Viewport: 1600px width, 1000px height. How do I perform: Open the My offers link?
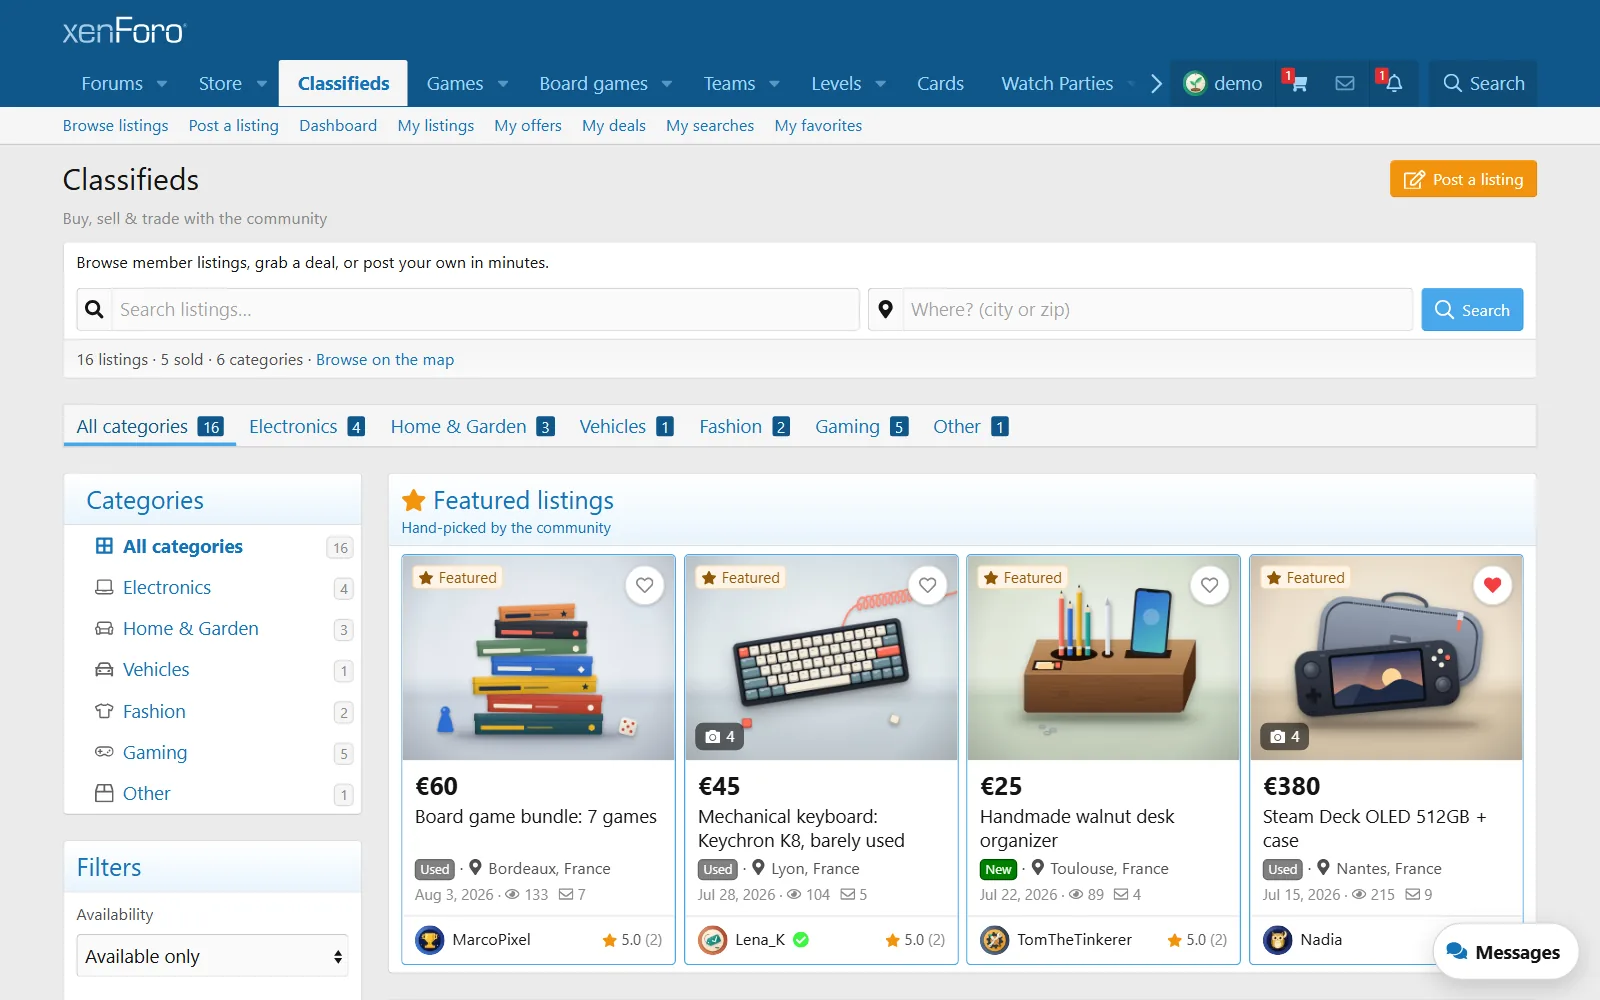[x=528, y=126]
